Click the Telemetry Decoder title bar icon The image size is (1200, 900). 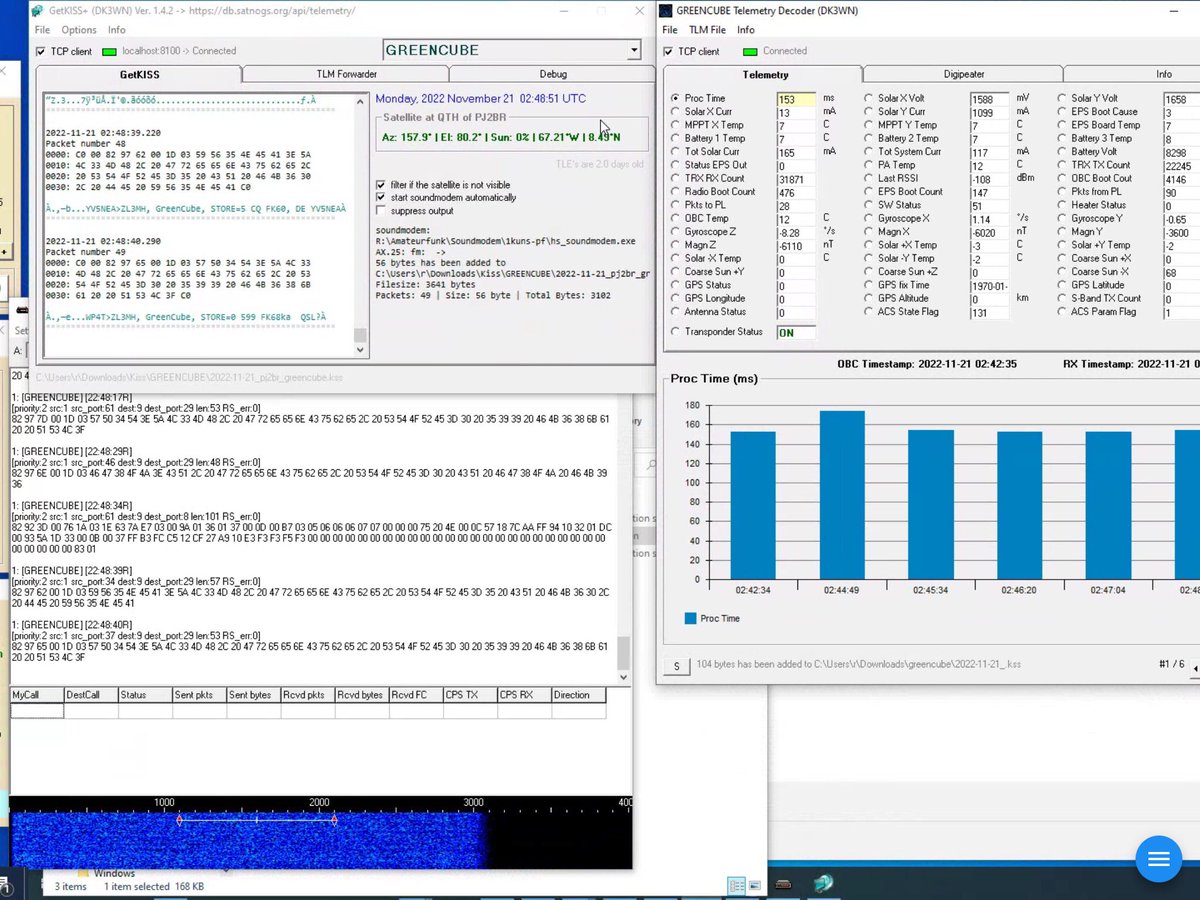click(x=666, y=11)
